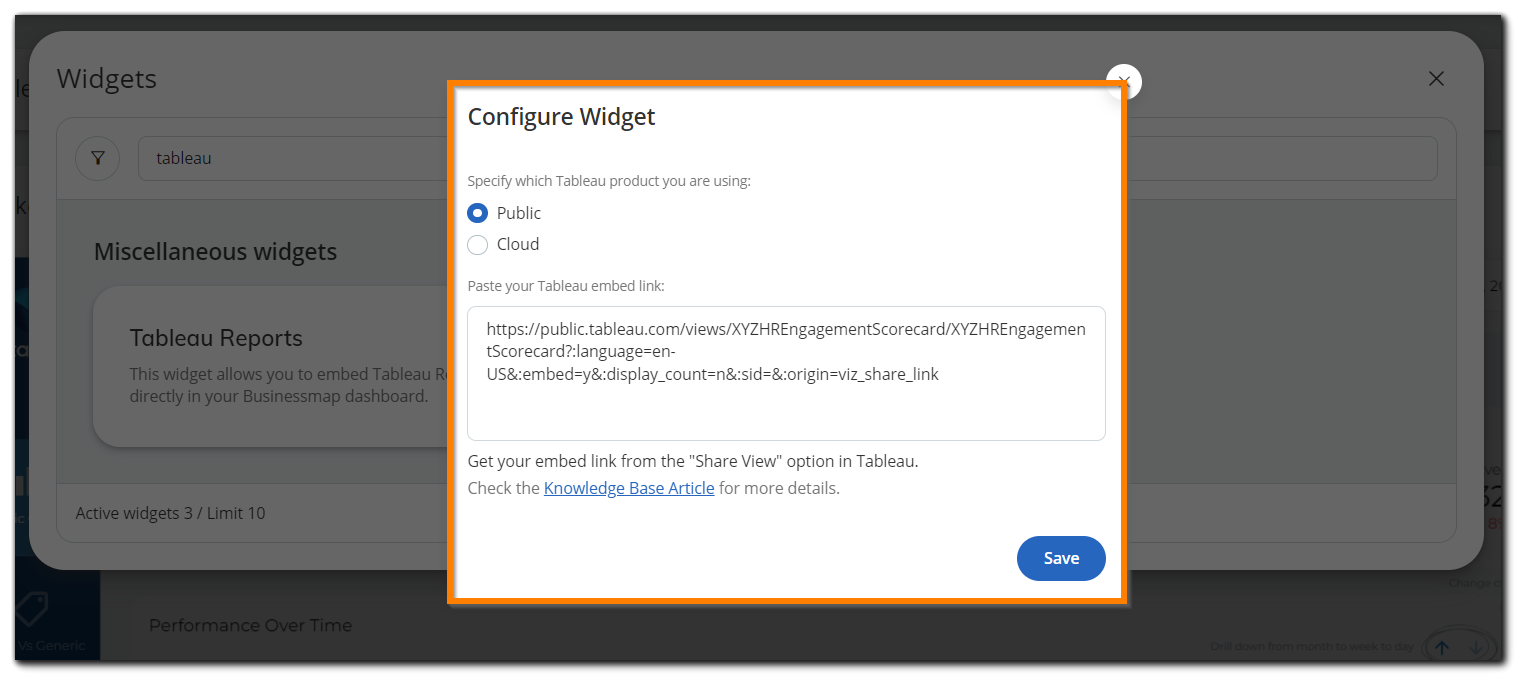Click inside the Tableau embed link textarea
The image size is (1528, 687).
786,372
